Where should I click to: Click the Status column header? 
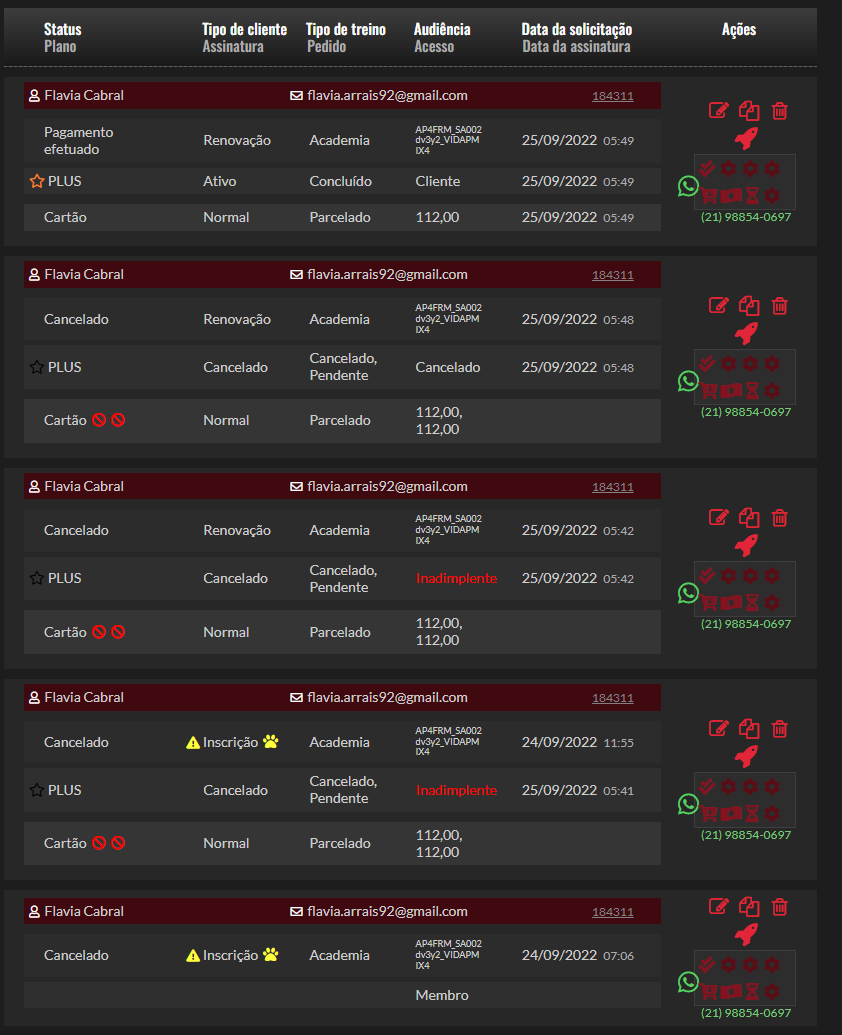click(x=63, y=30)
